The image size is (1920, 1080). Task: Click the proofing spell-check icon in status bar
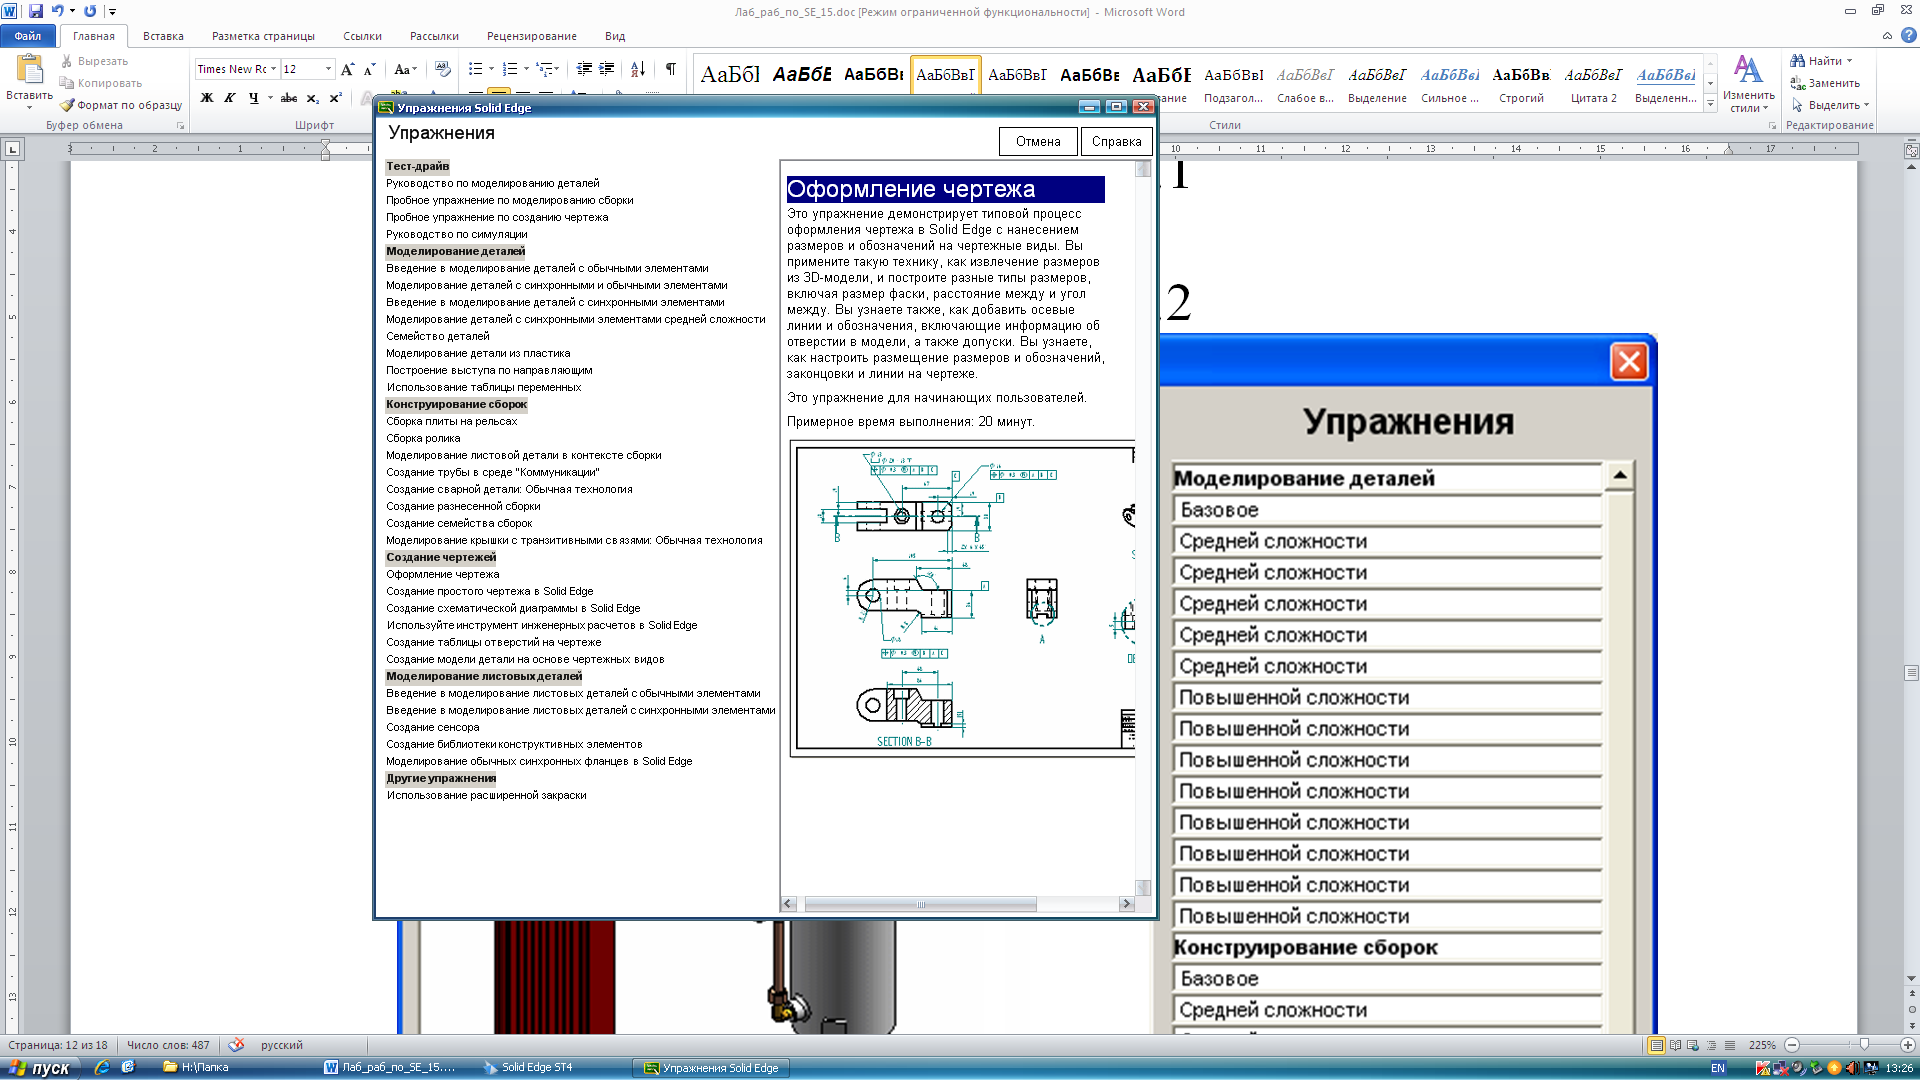(236, 1045)
